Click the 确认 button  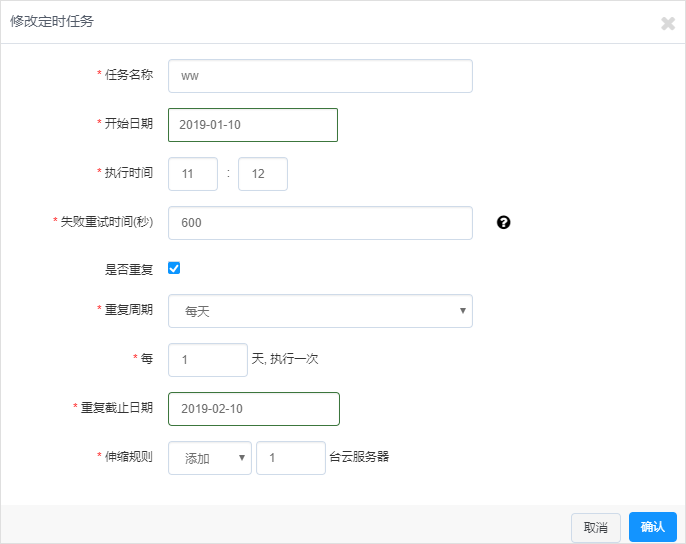point(652,527)
